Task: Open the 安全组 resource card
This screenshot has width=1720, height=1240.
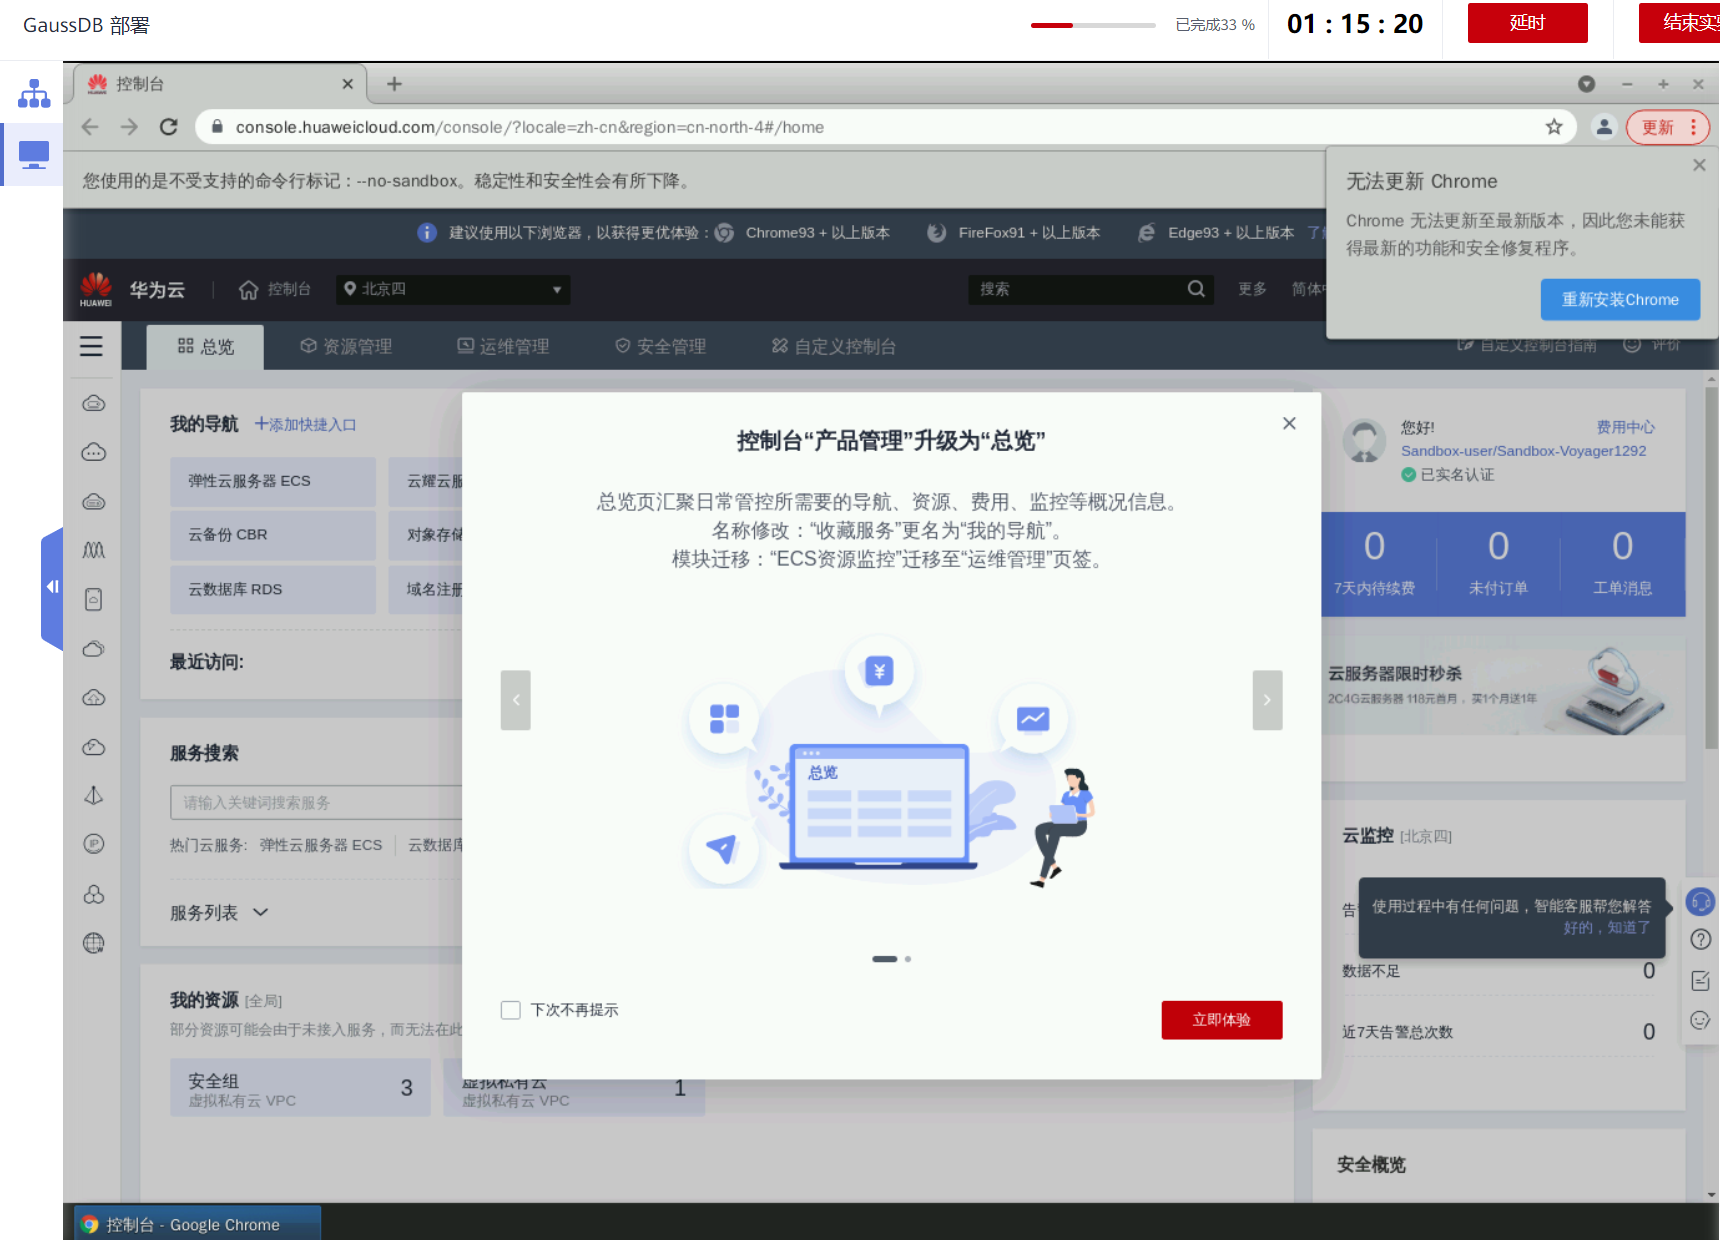Action: tap(300, 1088)
